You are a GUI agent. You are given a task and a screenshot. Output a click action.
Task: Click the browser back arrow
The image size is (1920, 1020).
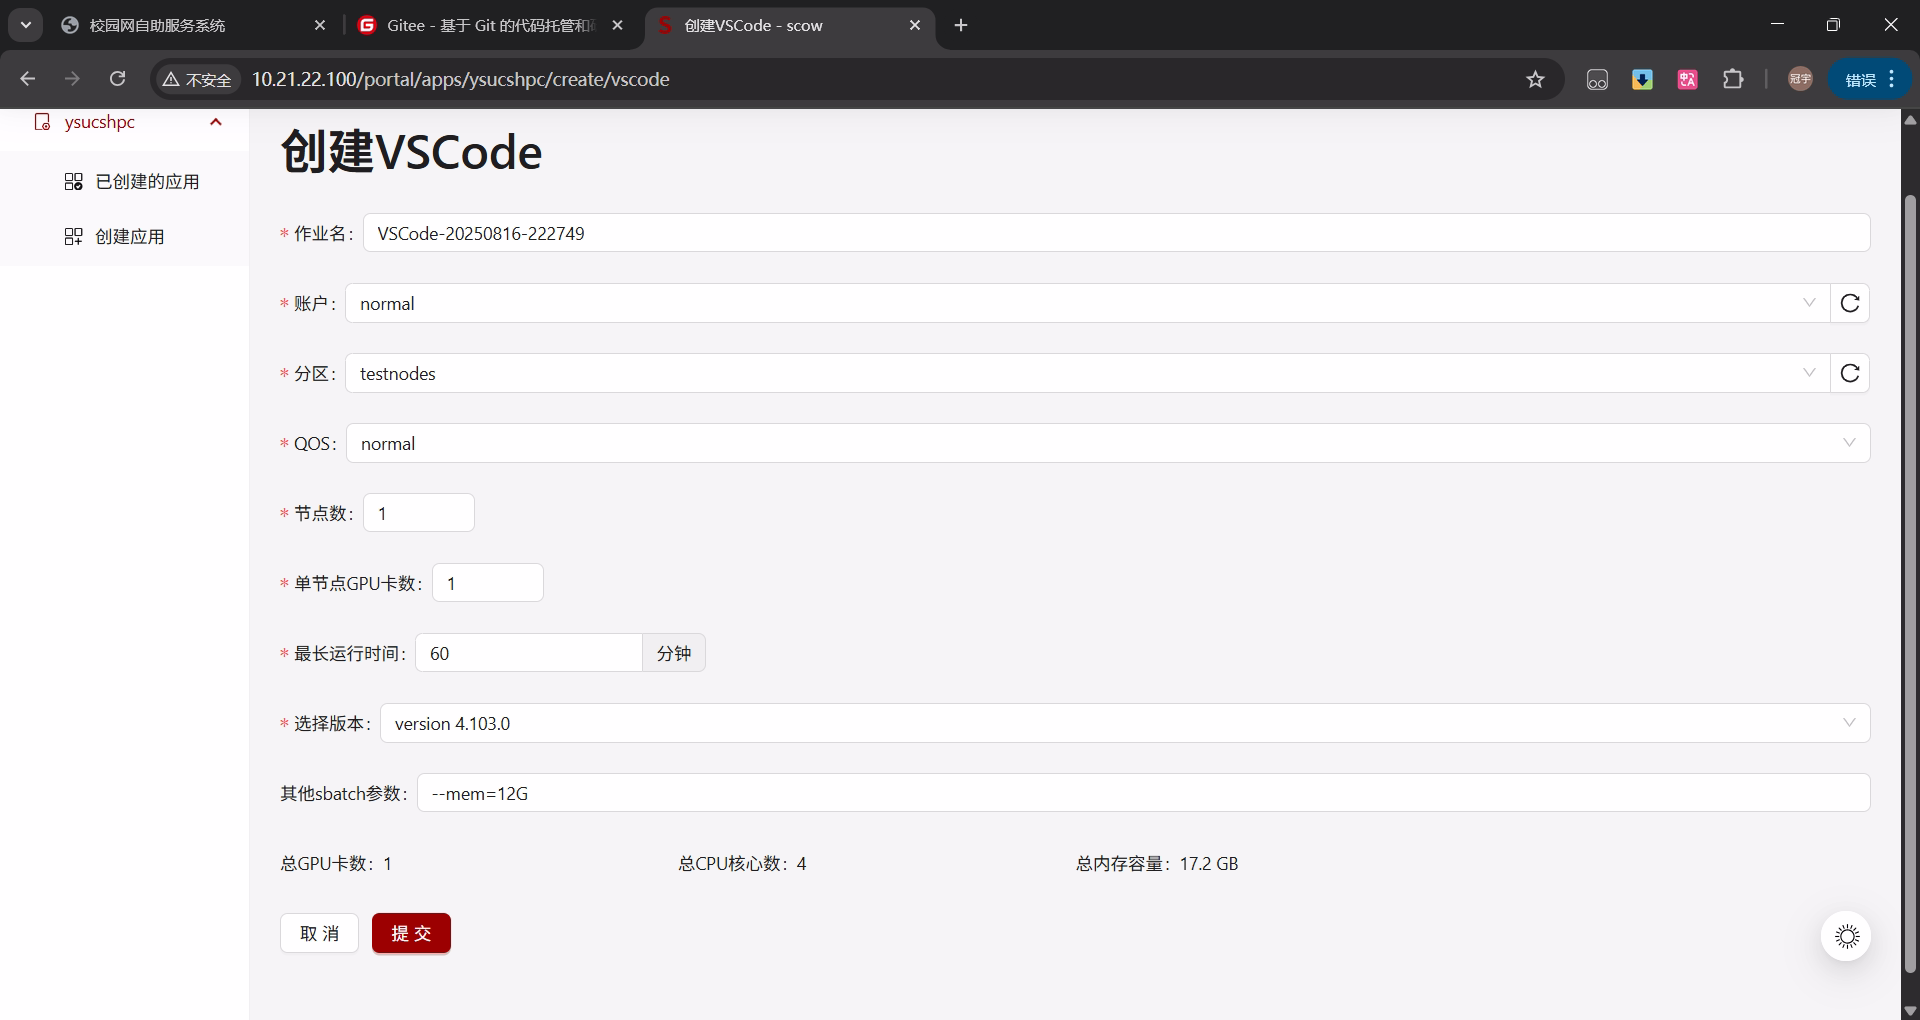coord(28,79)
